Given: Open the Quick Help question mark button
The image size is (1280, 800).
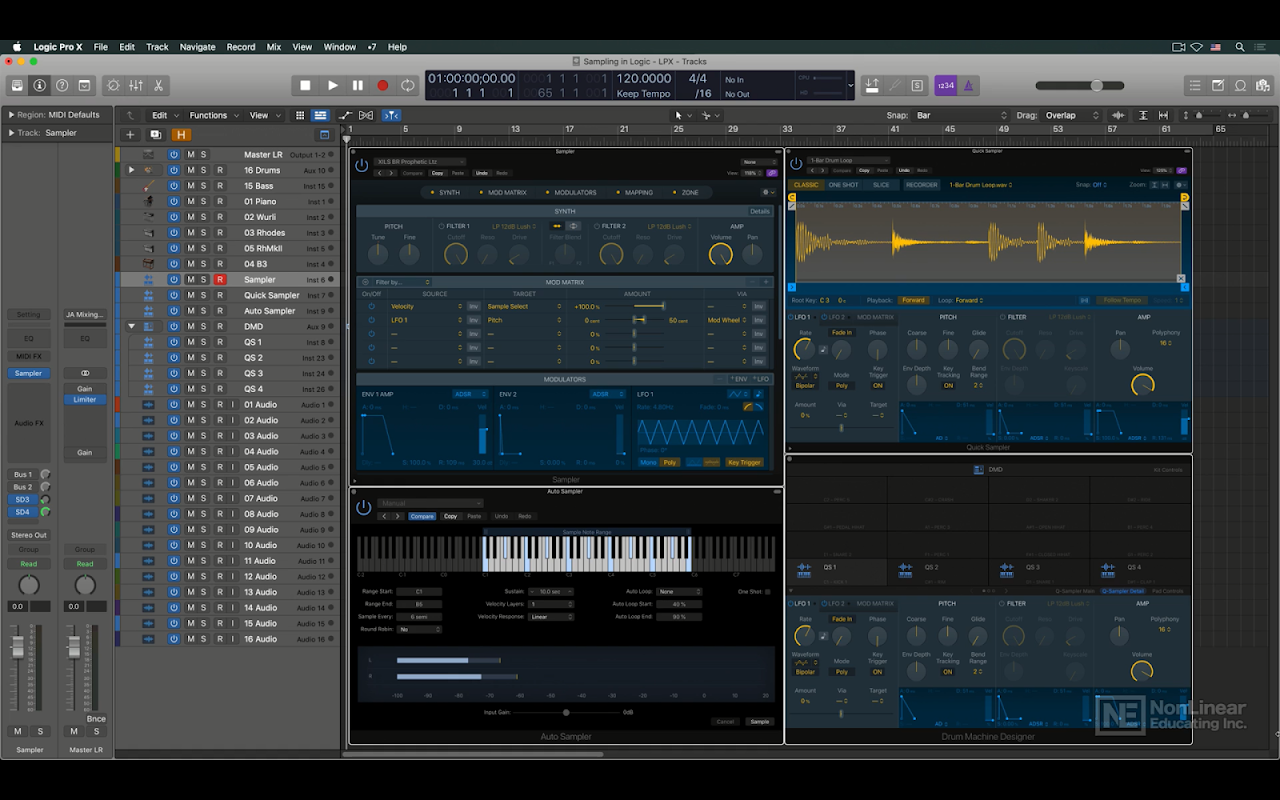Looking at the screenshot, I should click(x=62, y=86).
